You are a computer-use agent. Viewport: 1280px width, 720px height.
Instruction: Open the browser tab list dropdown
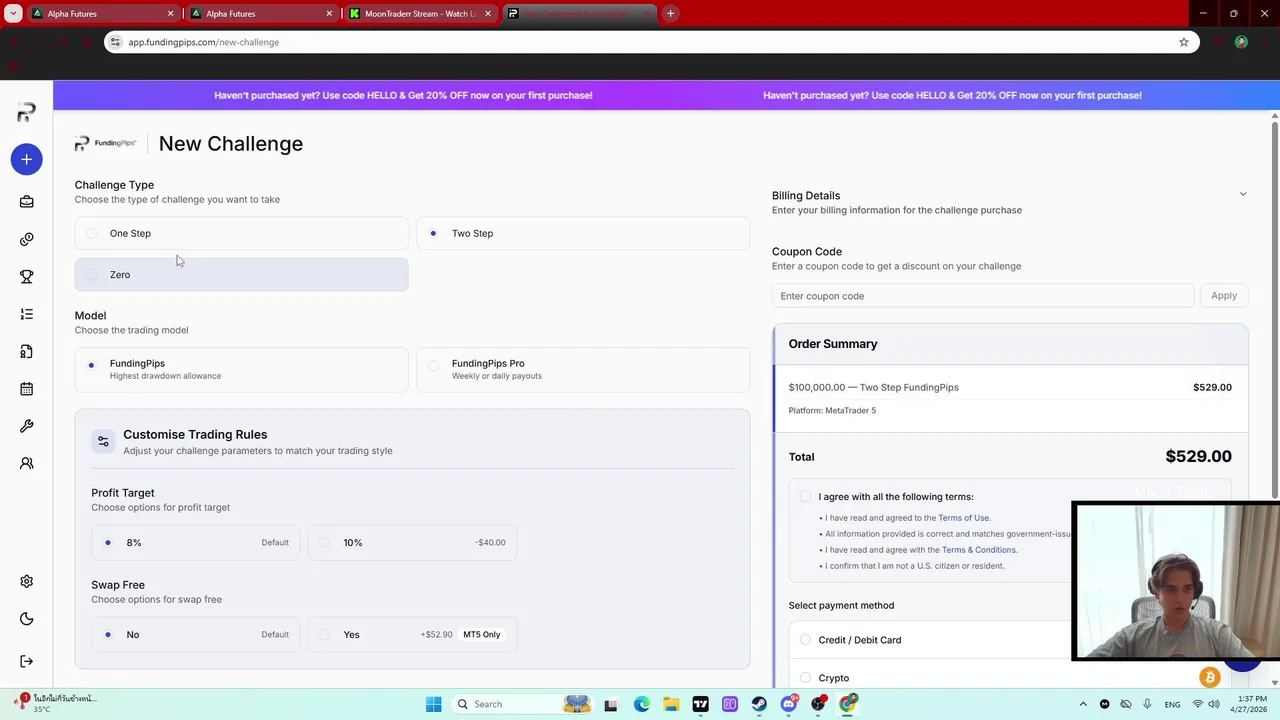(13, 13)
